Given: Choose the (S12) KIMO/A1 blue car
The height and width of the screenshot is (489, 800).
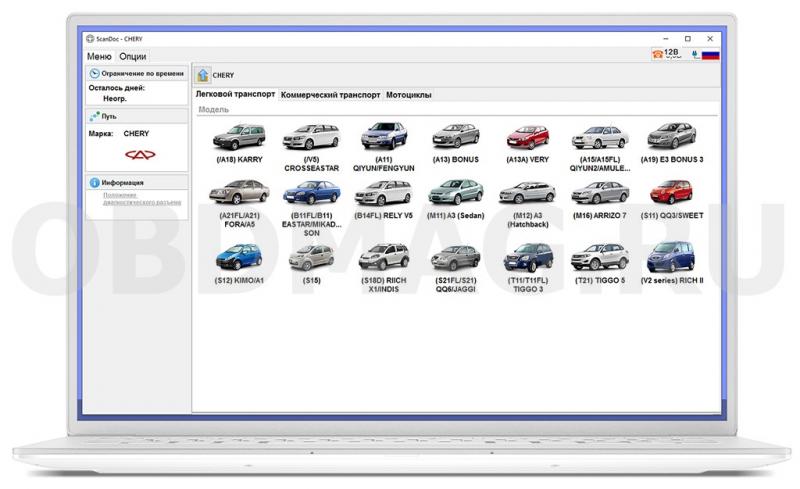Looking at the screenshot, I should point(239,263).
